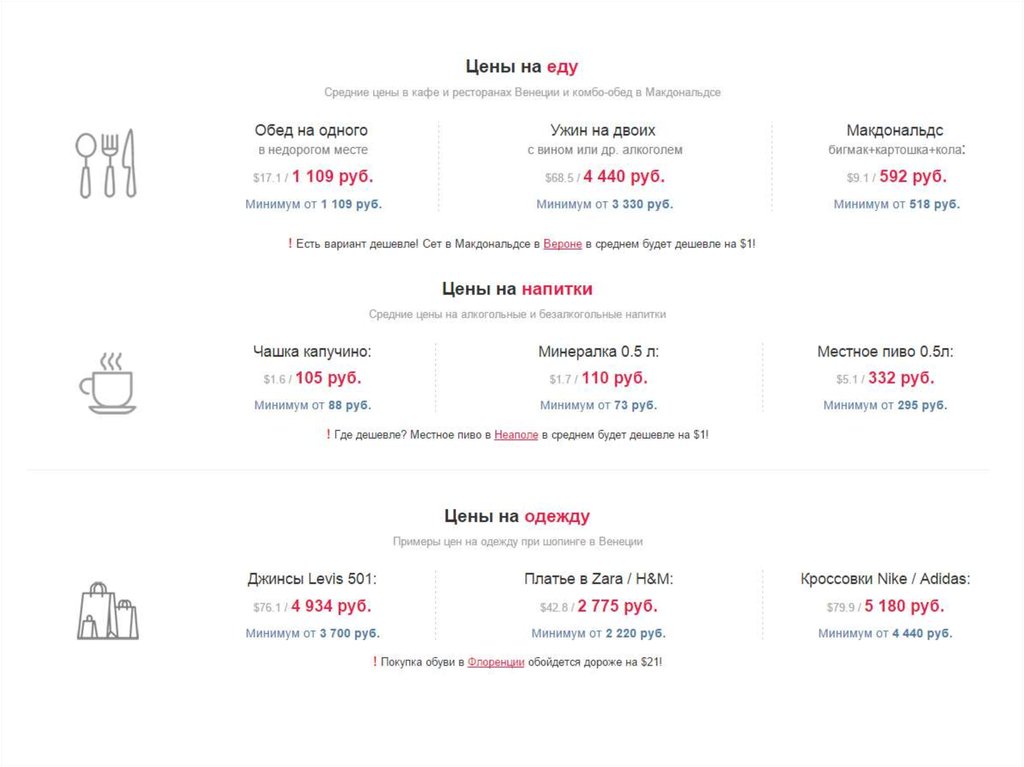Click the shopping bags icon
Image resolution: width=1024 pixels, height=767 pixels.
107,610
